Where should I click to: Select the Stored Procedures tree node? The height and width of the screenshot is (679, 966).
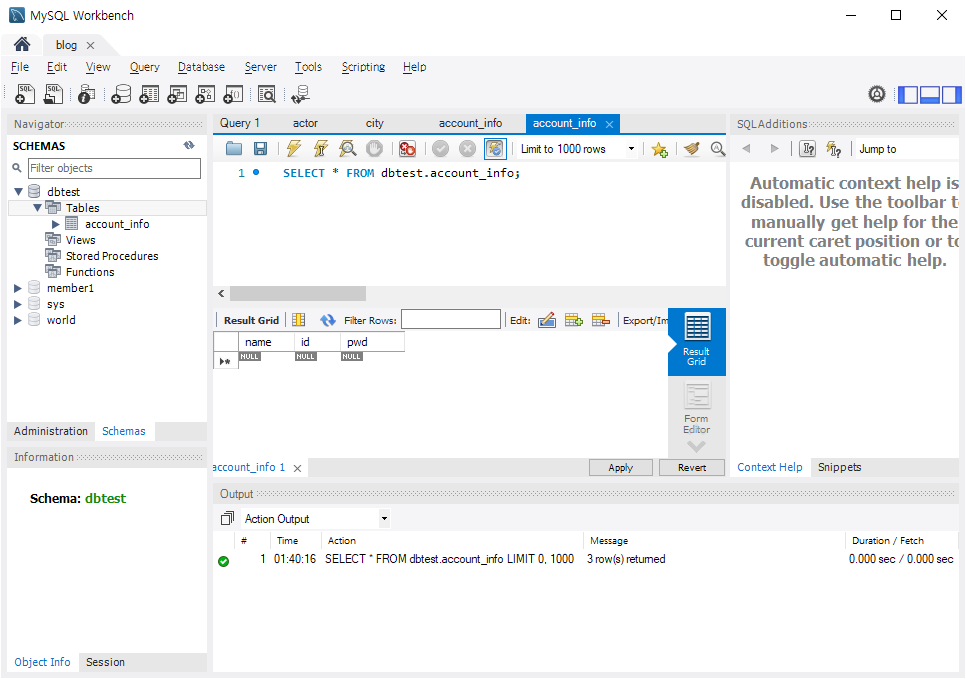[112, 256]
